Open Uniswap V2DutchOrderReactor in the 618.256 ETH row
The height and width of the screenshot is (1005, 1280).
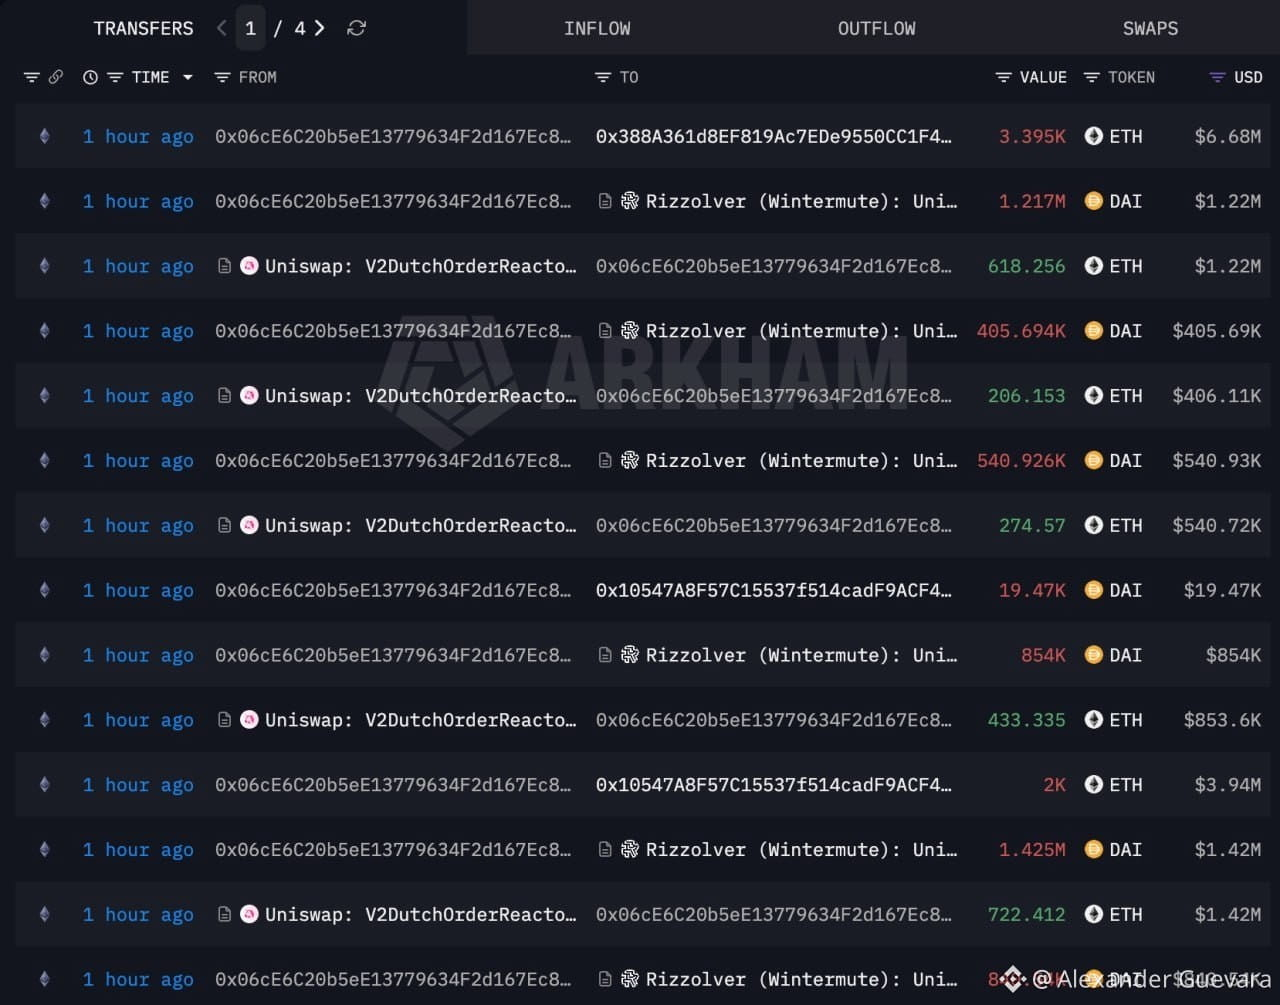421,266
